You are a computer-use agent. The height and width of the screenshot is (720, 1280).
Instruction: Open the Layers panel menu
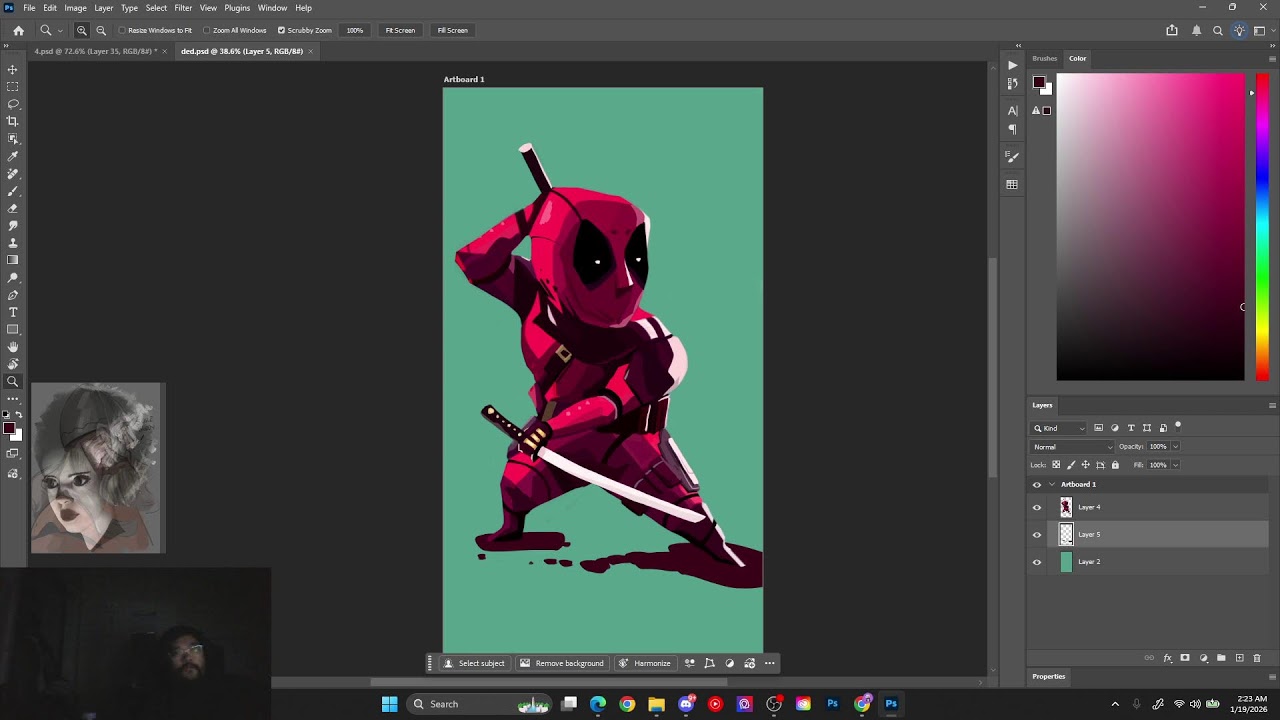click(1272, 405)
